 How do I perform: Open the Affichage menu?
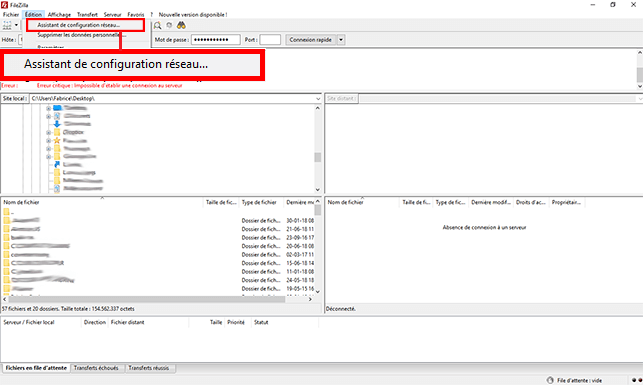(x=59, y=14)
